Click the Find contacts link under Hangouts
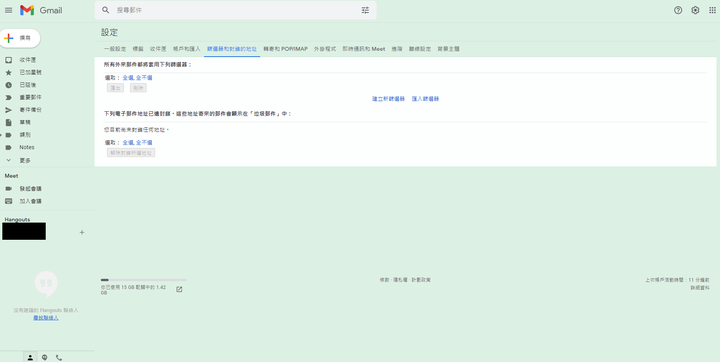The image size is (720, 362). click(46, 318)
